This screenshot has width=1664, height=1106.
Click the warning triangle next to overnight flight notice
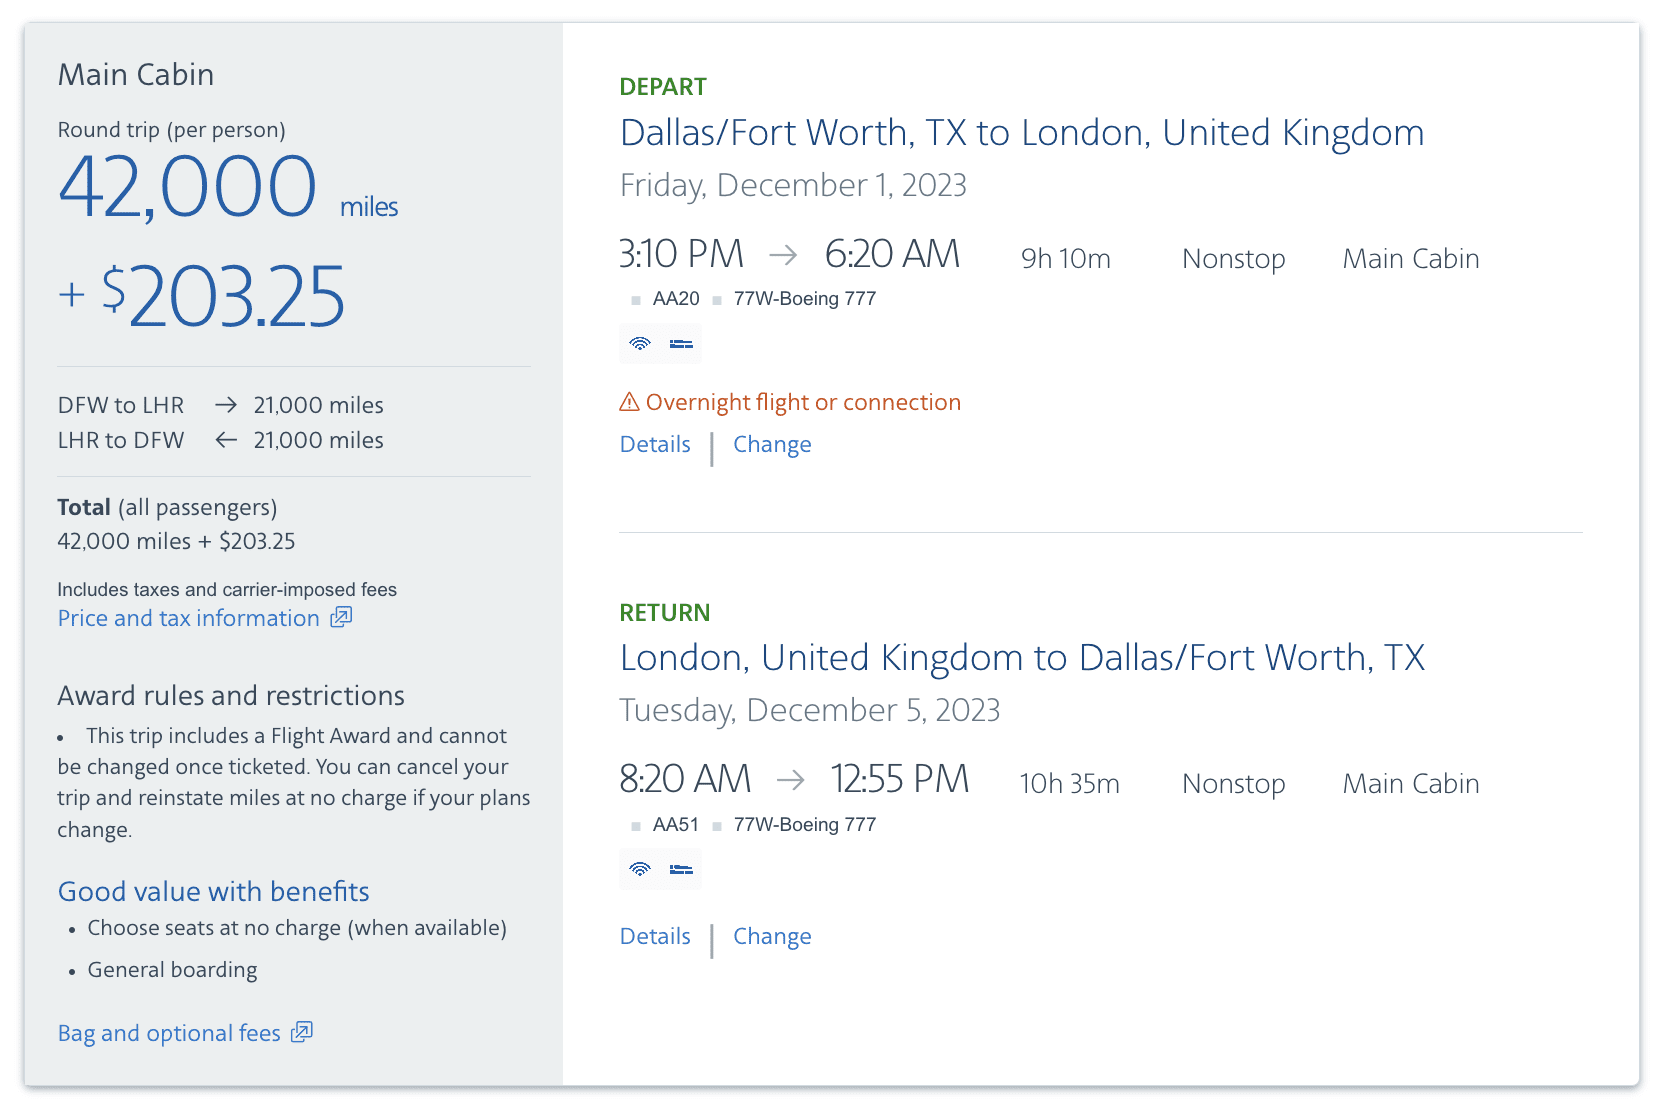(628, 401)
